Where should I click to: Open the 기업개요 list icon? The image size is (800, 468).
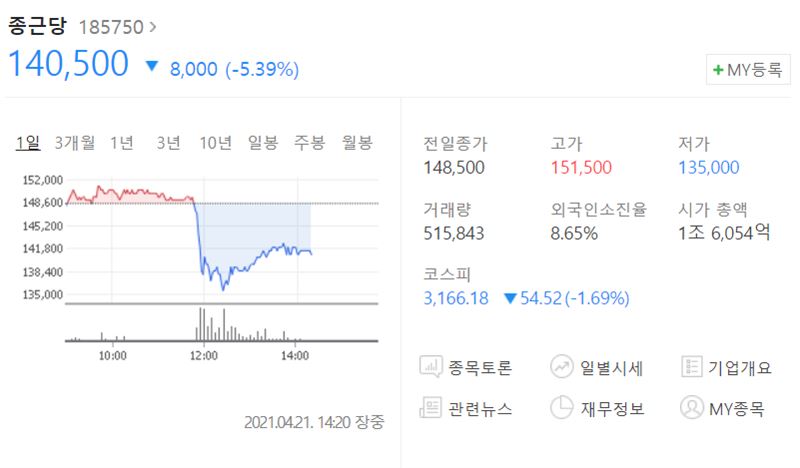(x=692, y=367)
